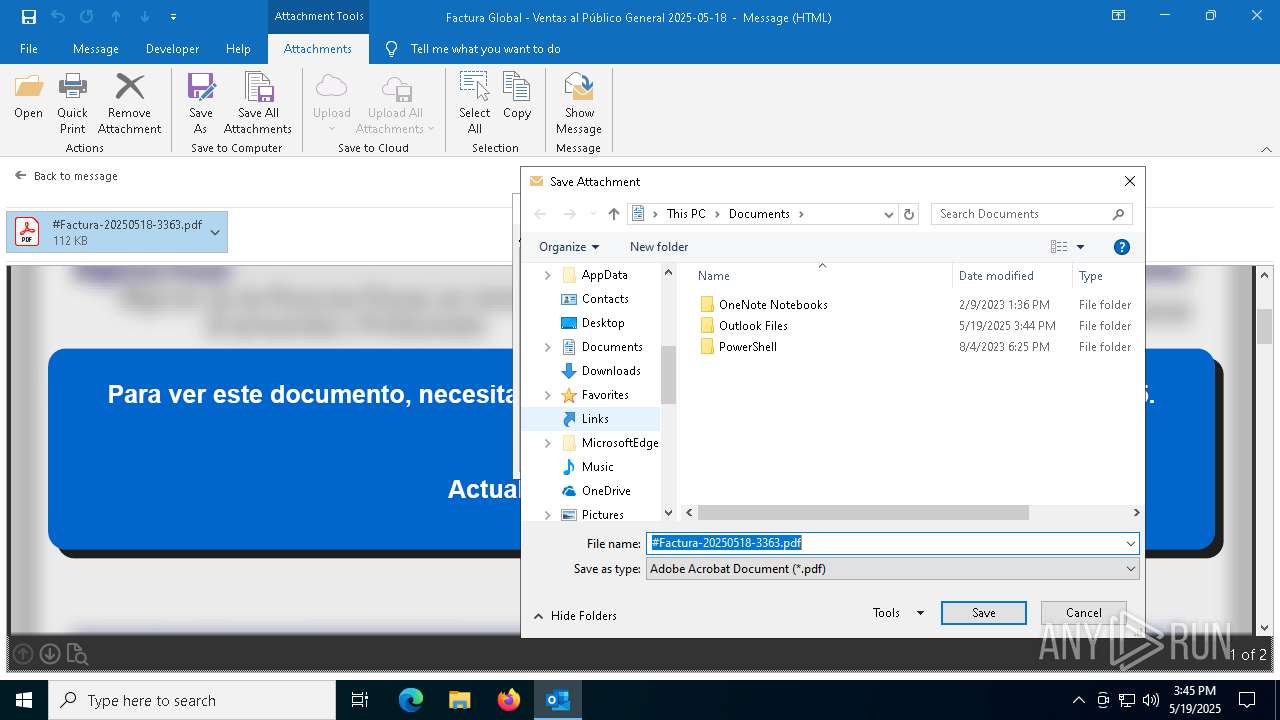Open Task View on the taskbar
The image size is (1280, 720).
[360, 700]
